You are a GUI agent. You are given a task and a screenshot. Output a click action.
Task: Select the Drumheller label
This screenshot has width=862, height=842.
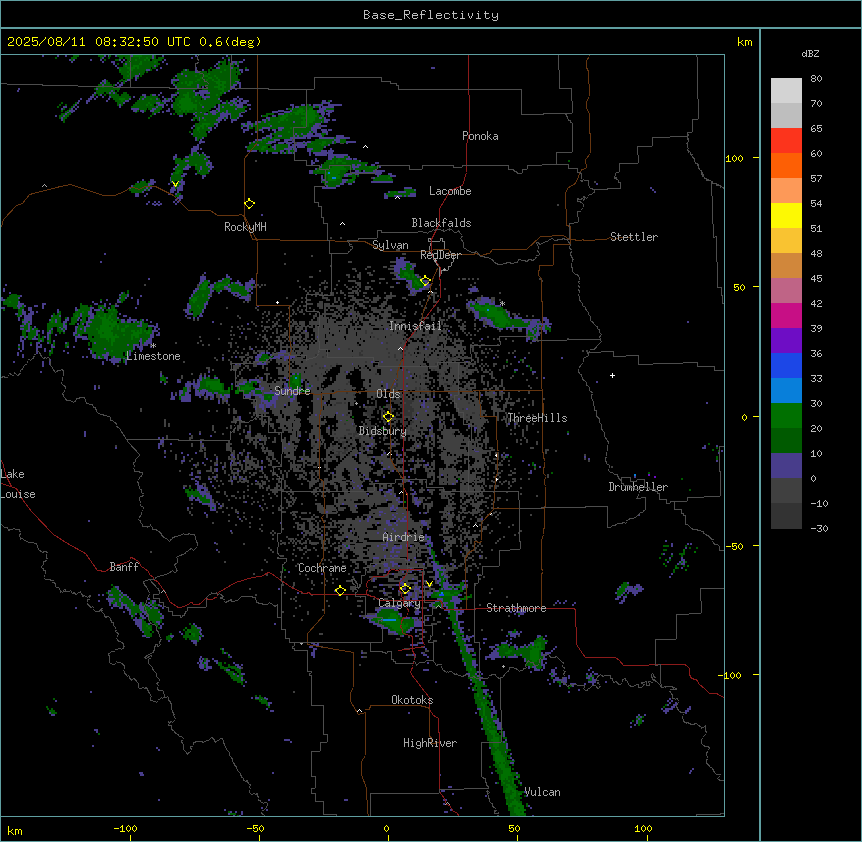click(638, 487)
